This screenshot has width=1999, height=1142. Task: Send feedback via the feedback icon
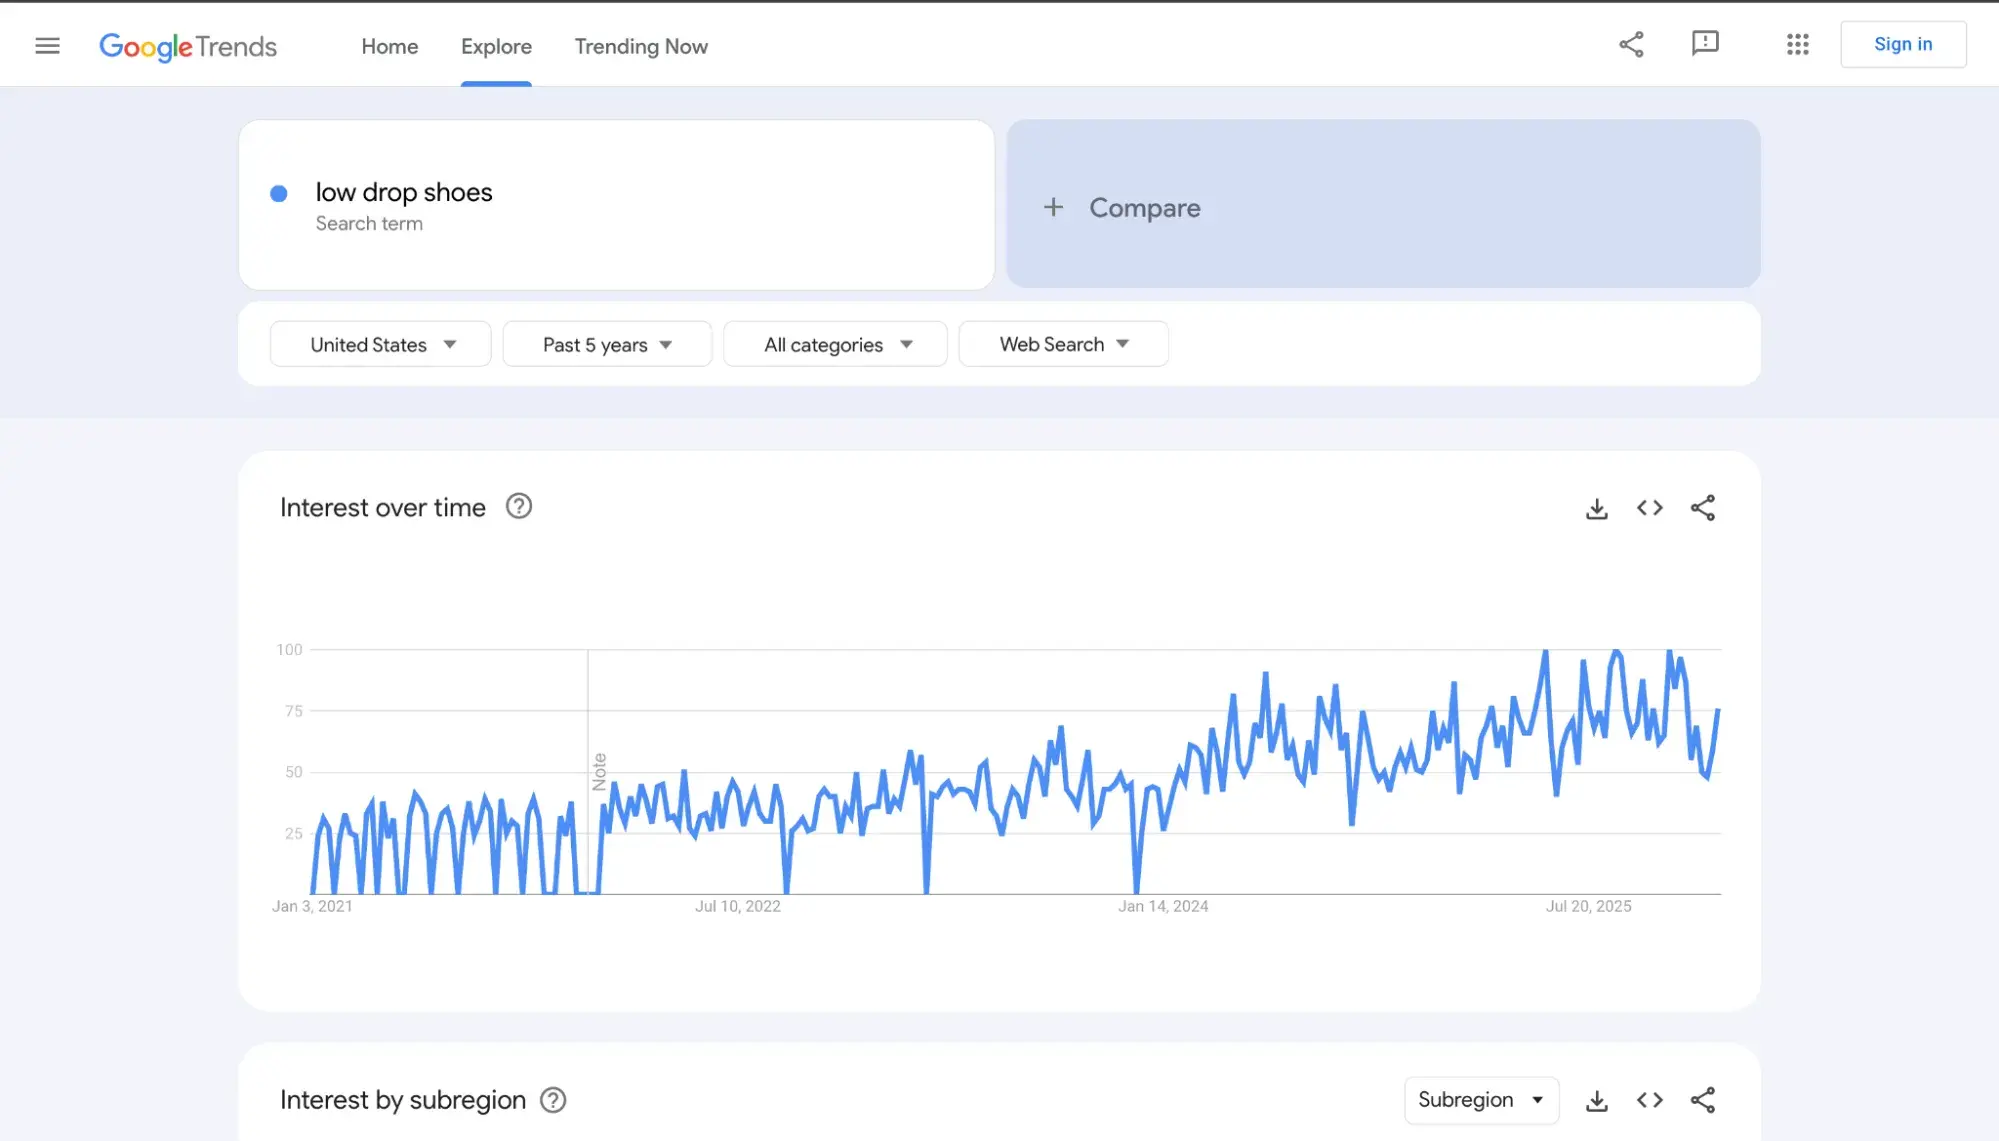click(x=1706, y=43)
